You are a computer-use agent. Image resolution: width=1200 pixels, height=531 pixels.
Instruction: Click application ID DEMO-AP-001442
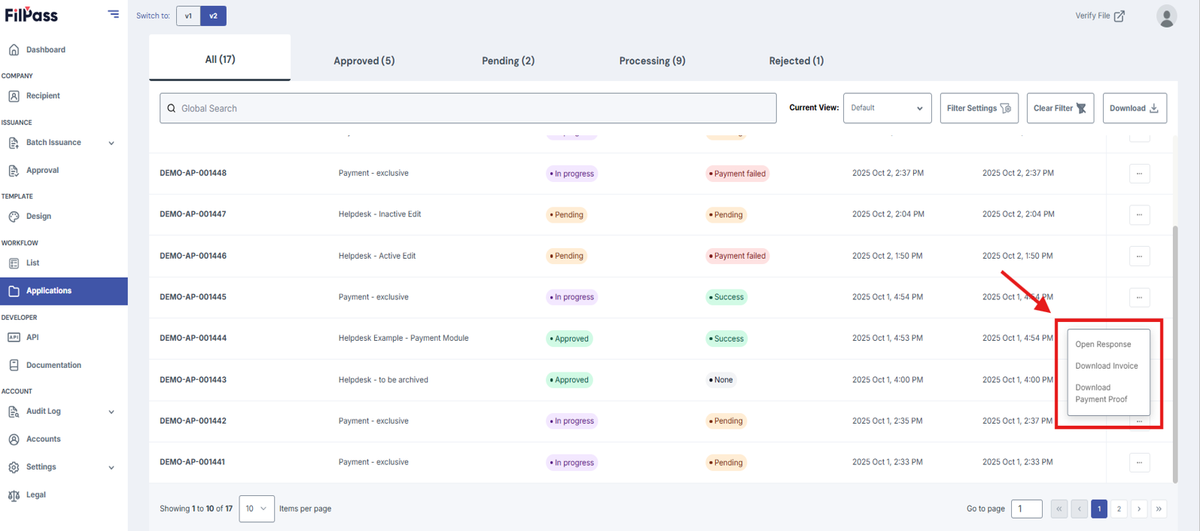pyautogui.click(x=193, y=421)
